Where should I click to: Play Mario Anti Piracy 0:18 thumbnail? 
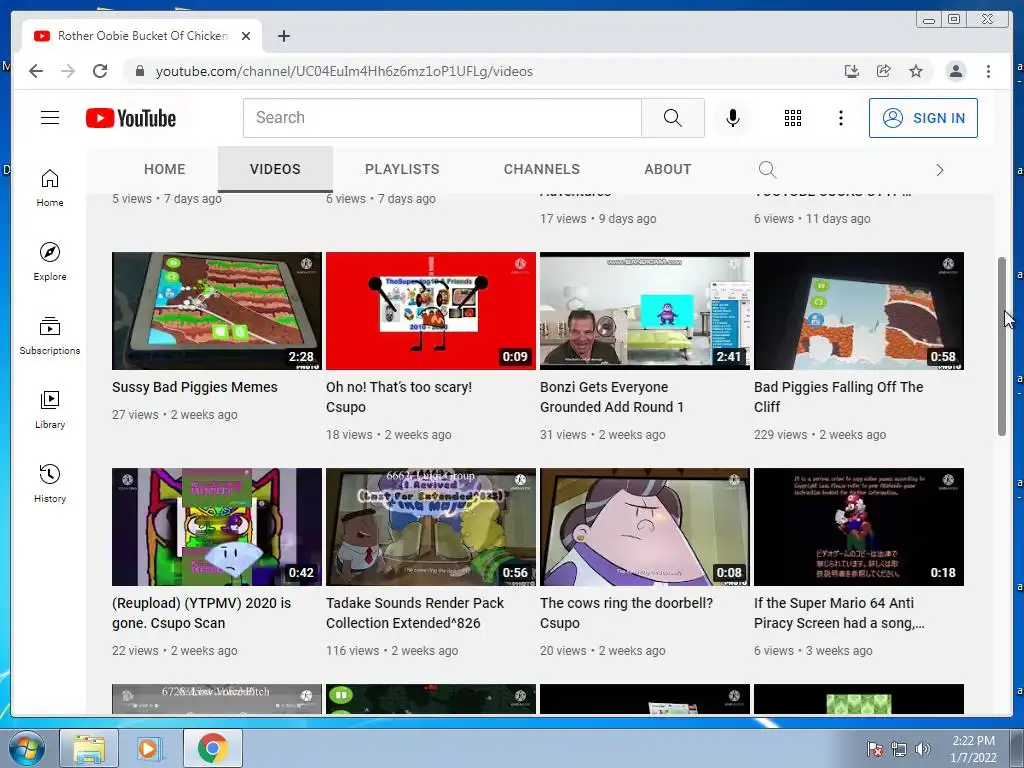859,527
